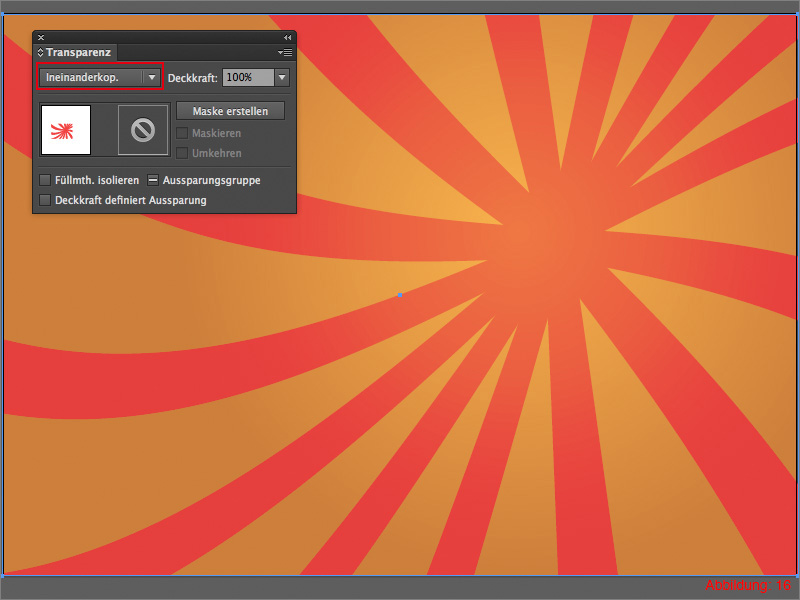Screen dimensions: 800x600
Task: Enable the Maskieren checkbox
Action: click(x=184, y=133)
